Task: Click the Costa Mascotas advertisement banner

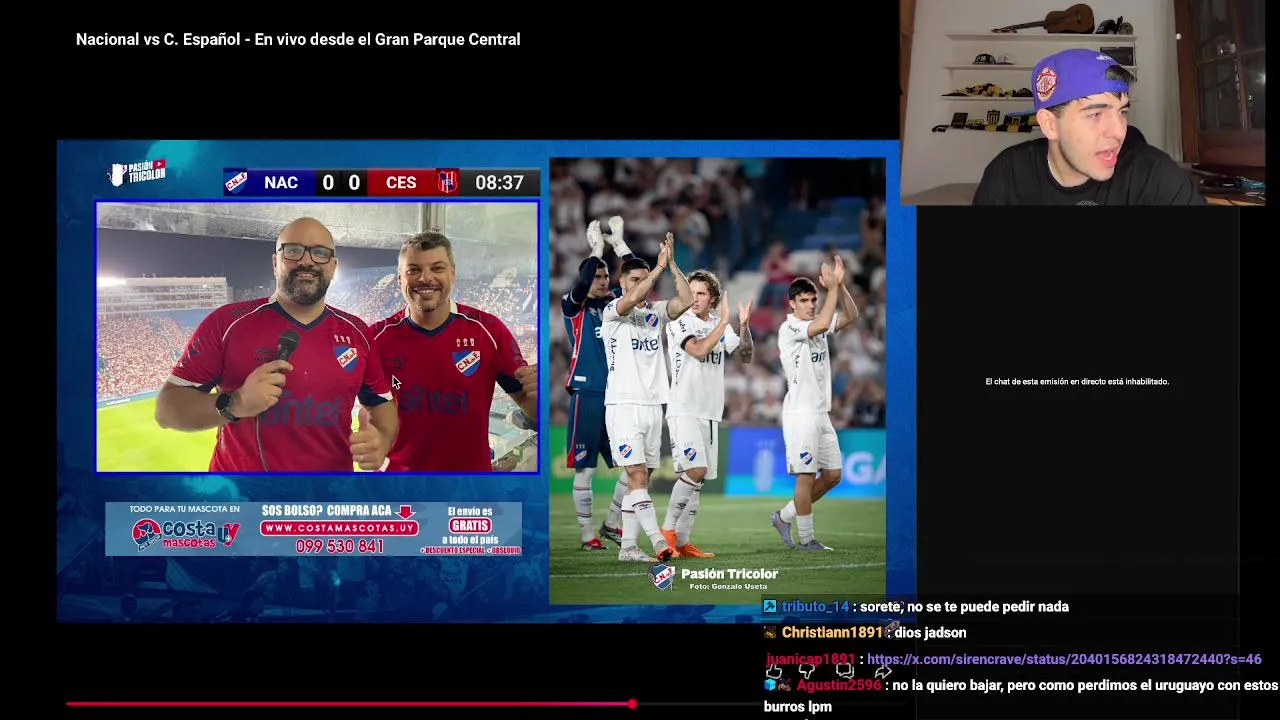Action: [x=313, y=529]
